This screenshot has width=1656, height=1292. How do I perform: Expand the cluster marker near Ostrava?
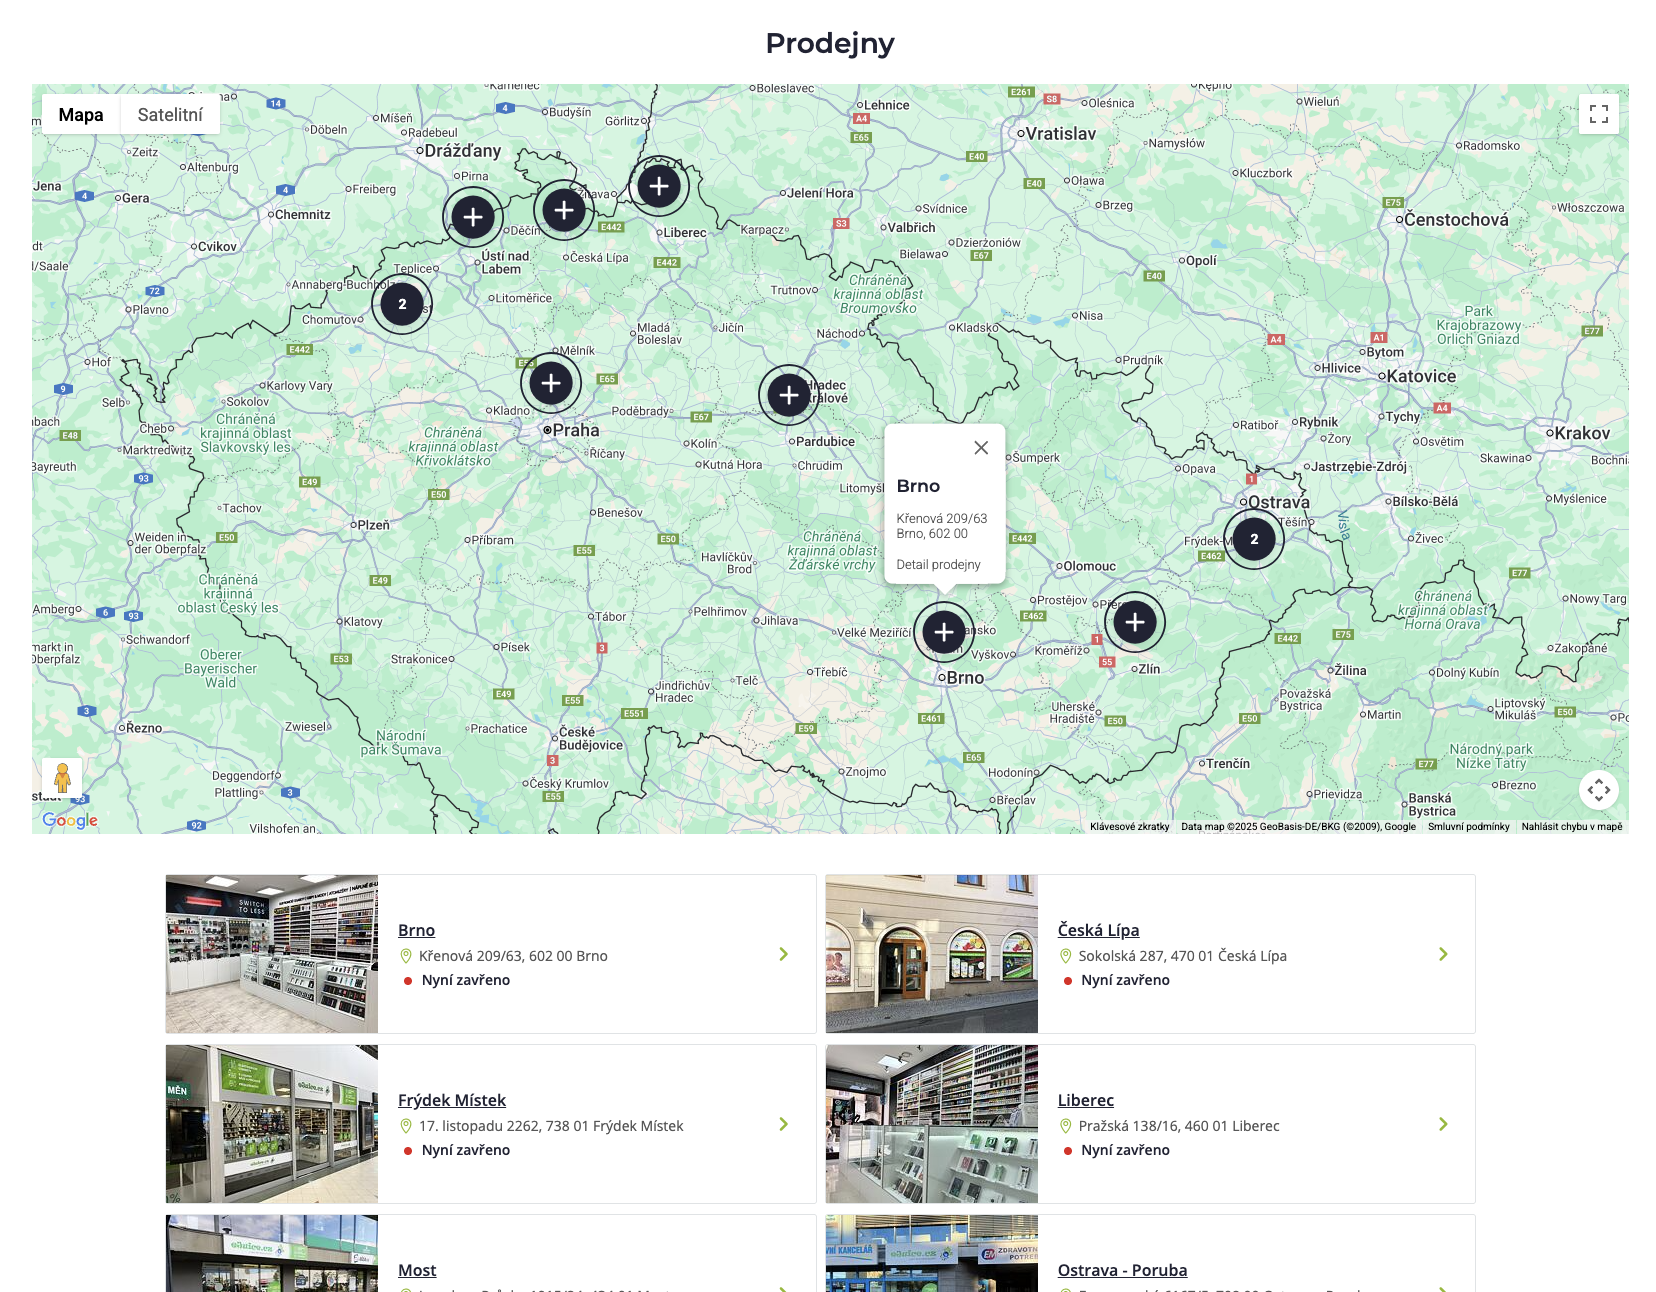tap(1254, 539)
